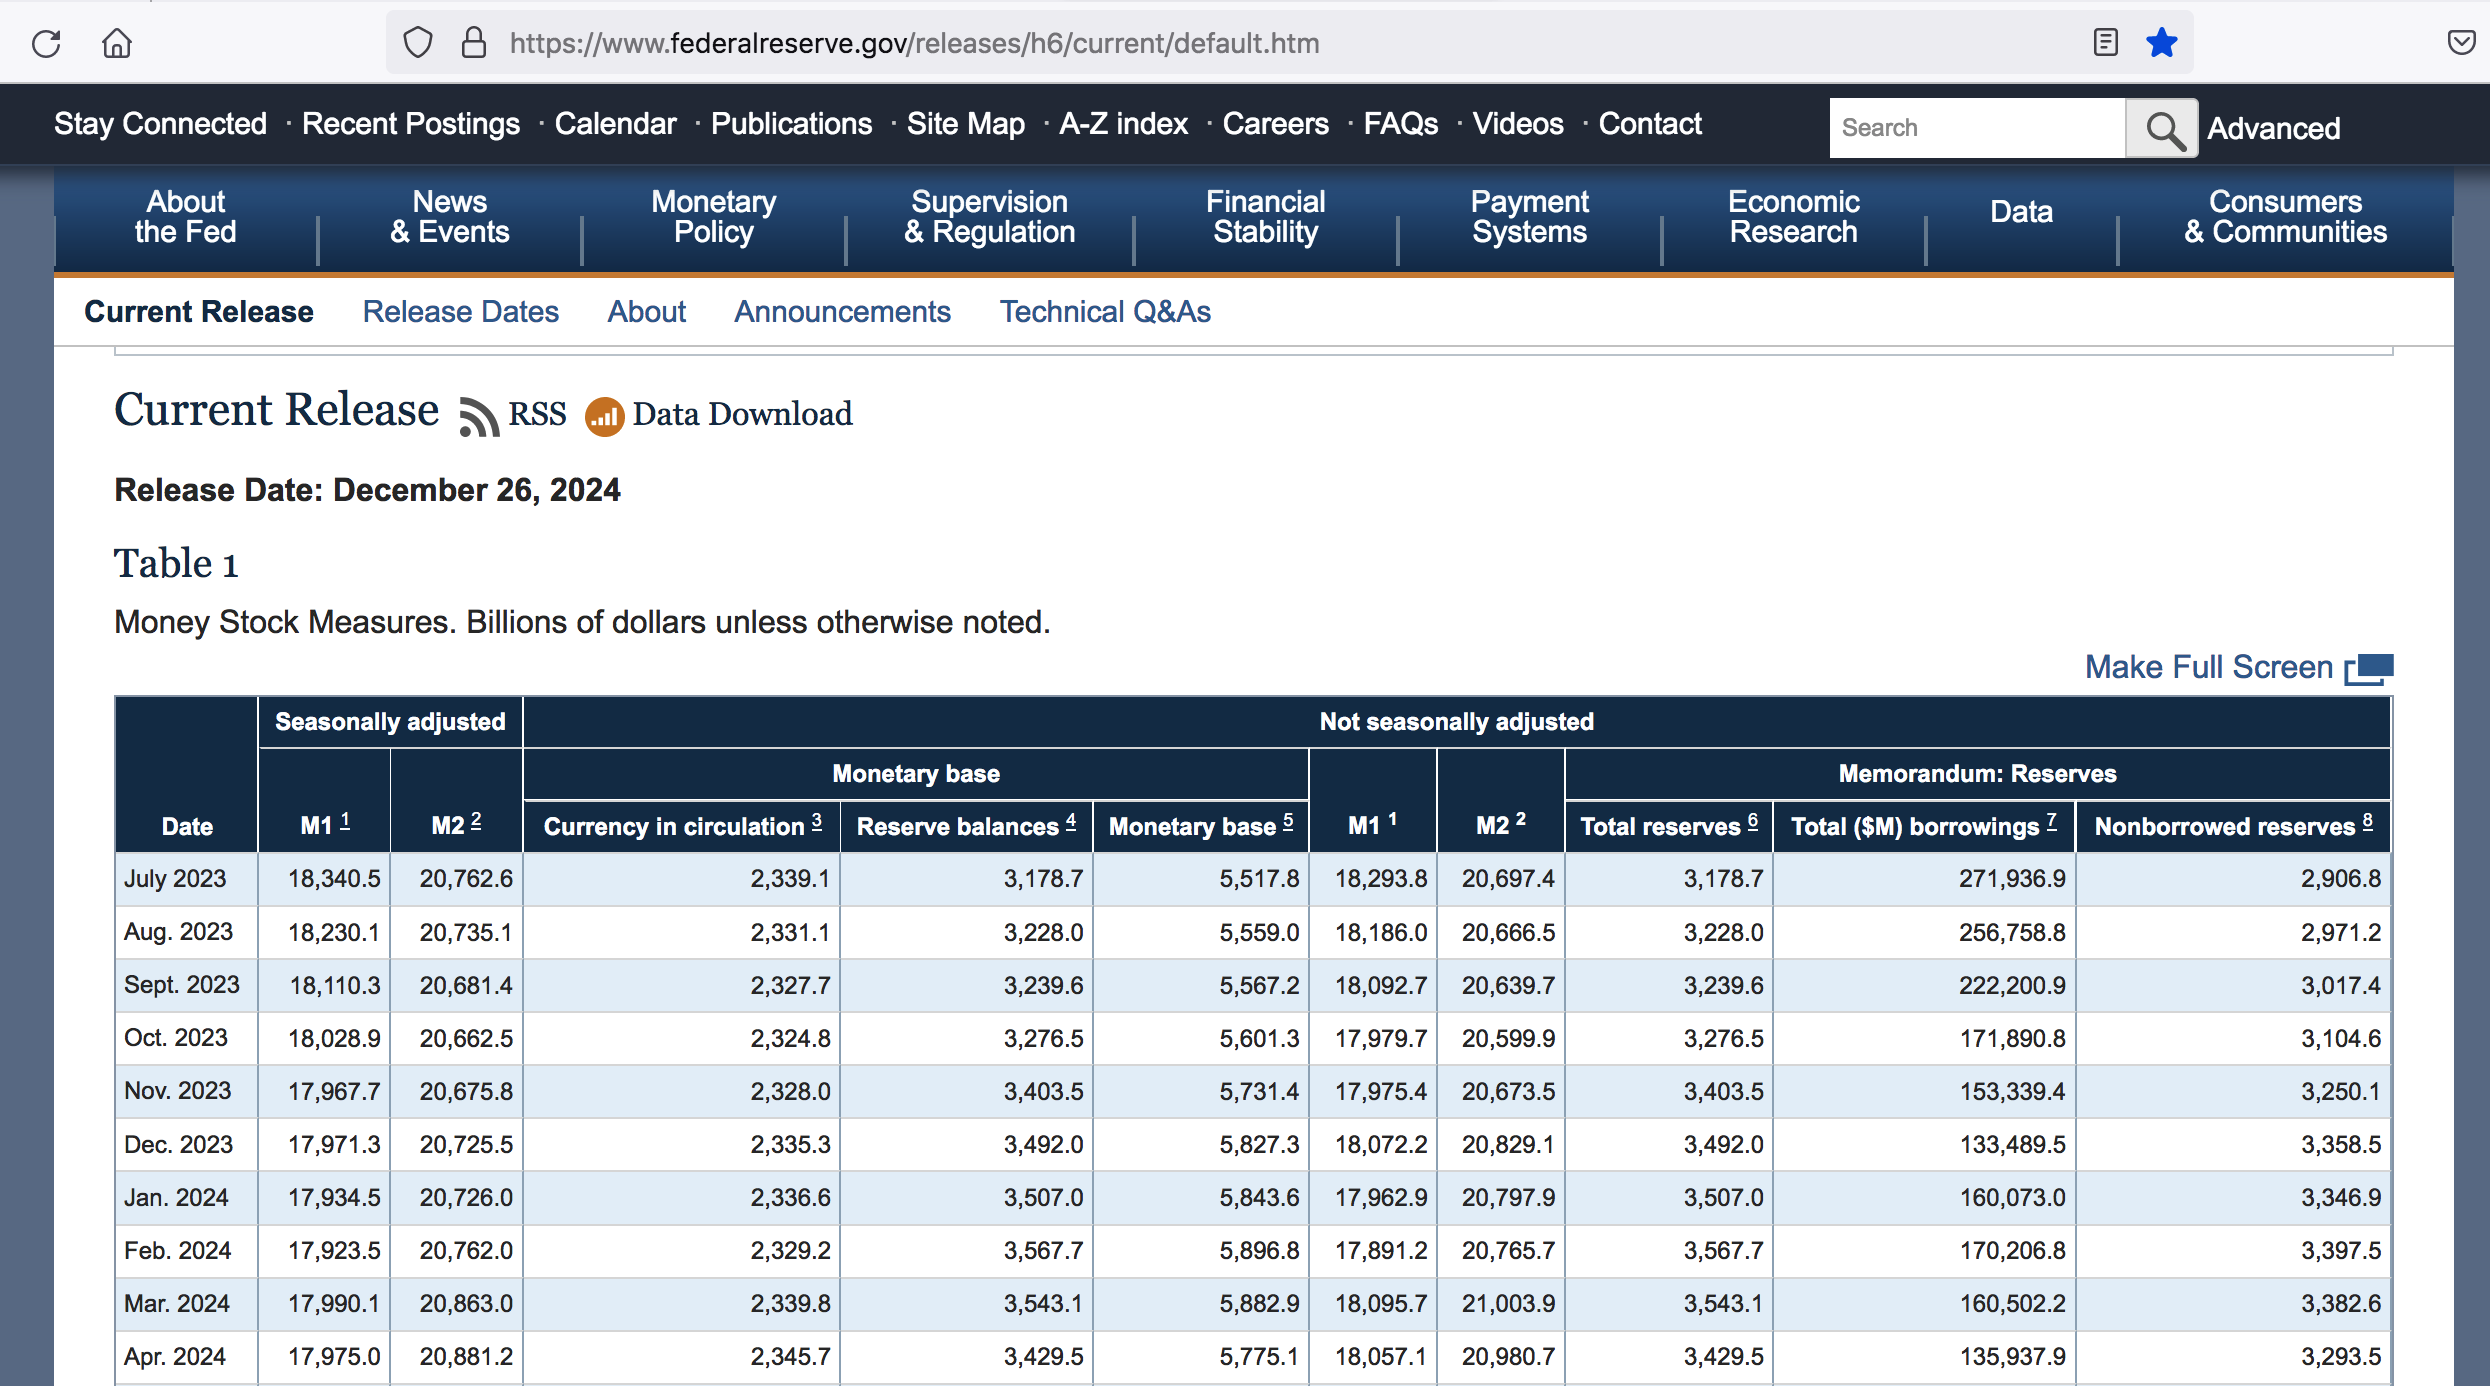Click the orange Data Download icon
2490x1386 pixels.
pyautogui.click(x=604, y=416)
